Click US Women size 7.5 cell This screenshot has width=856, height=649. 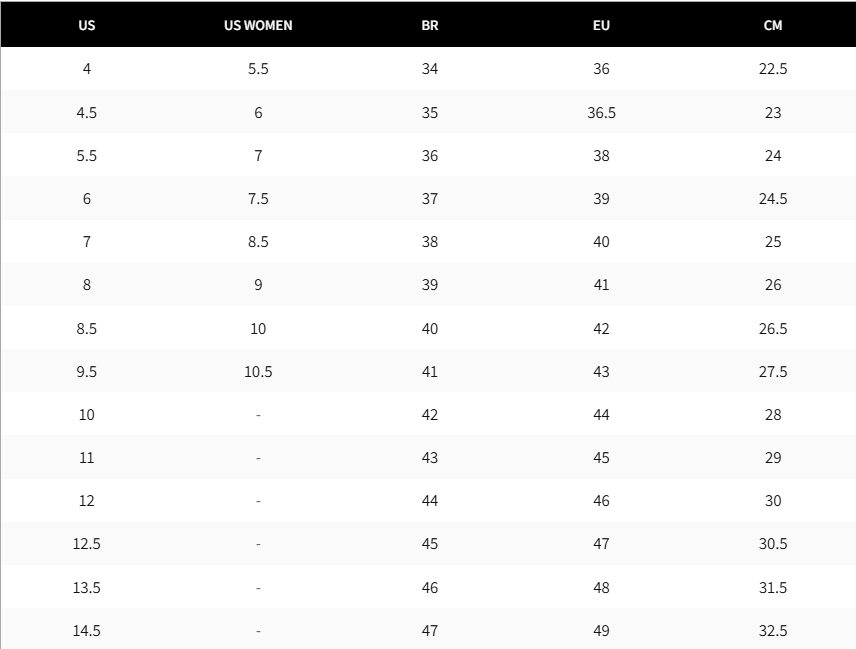click(258, 199)
